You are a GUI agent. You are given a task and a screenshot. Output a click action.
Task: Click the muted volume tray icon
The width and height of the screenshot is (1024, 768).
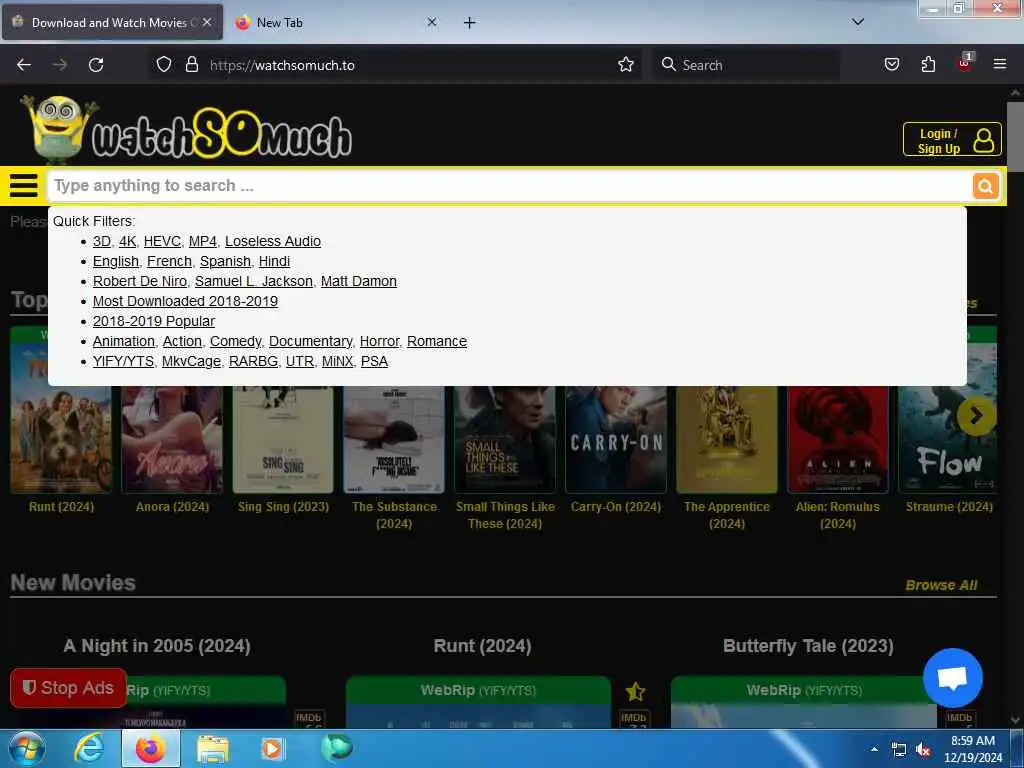[923, 750]
